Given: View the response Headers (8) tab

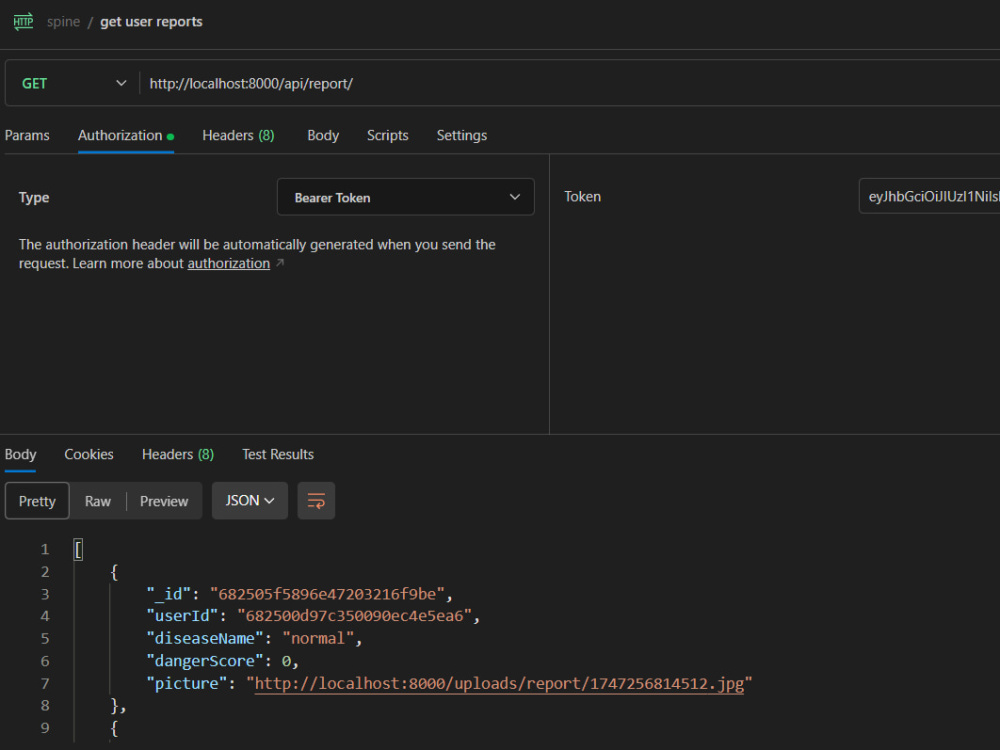Looking at the screenshot, I should coord(178,454).
